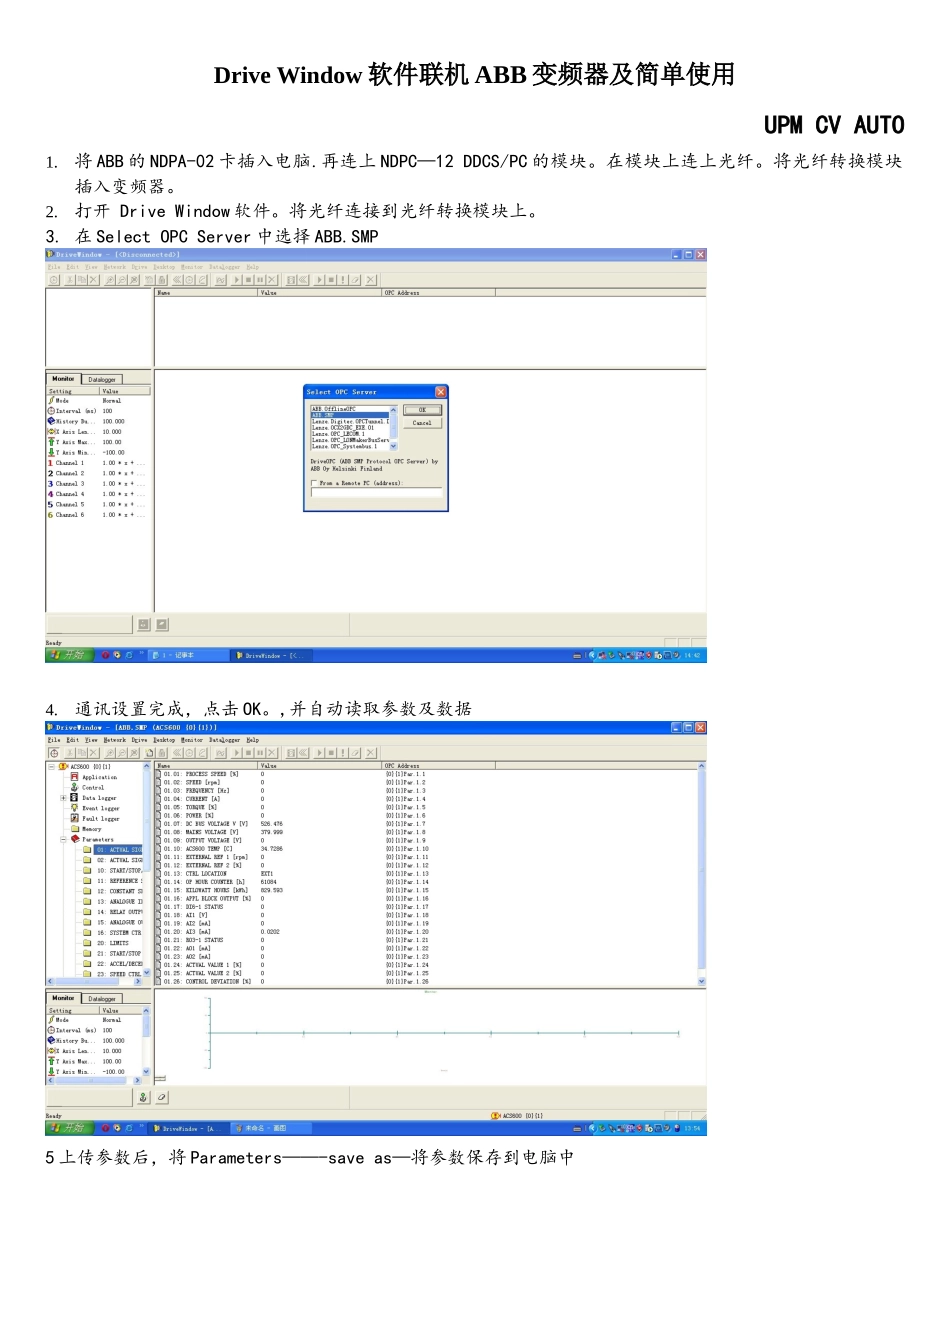Click the monitor stop toolbar icon, lower window

point(248,753)
